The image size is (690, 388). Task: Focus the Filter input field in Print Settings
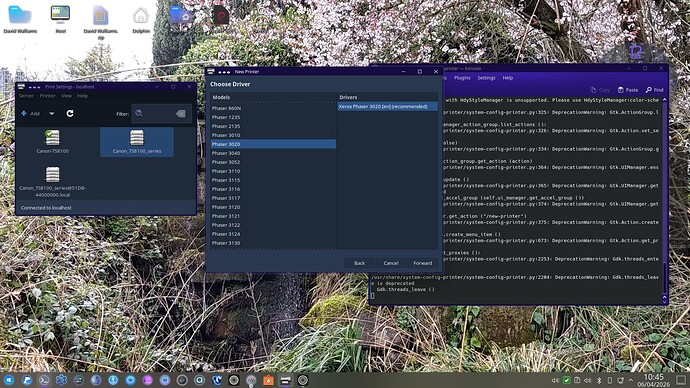click(161, 113)
